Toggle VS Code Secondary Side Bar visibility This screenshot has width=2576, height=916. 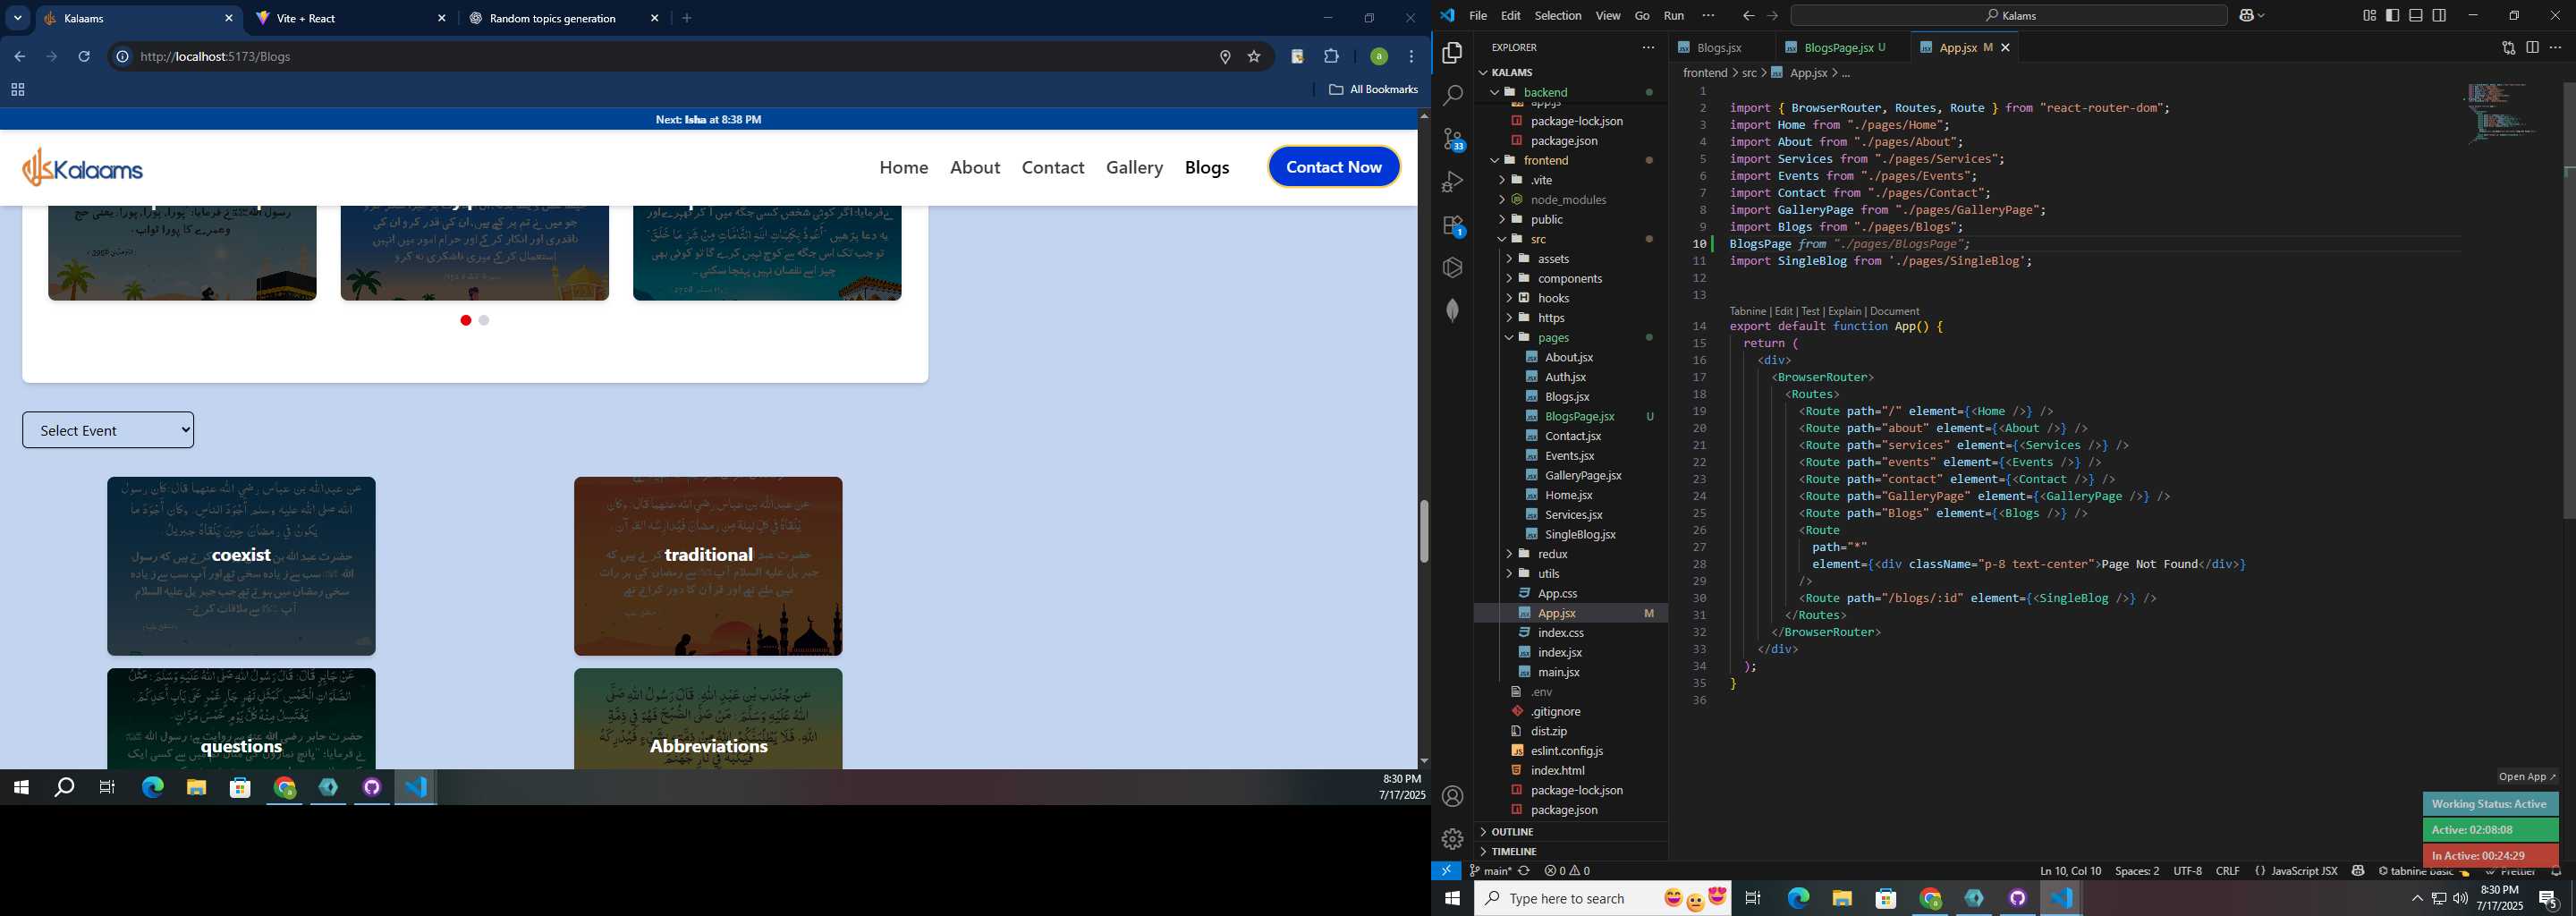[2440, 15]
